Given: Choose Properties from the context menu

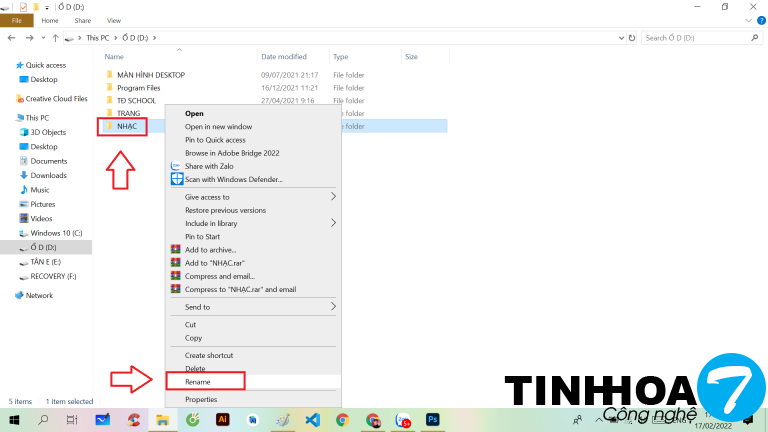Looking at the screenshot, I should tap(202, 399).
